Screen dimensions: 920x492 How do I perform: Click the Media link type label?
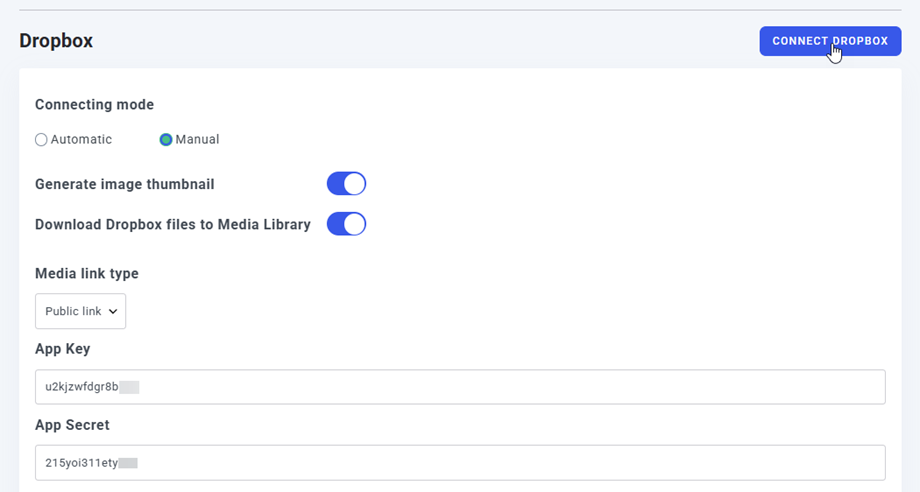pyautogui.click(x=87, y=273)
